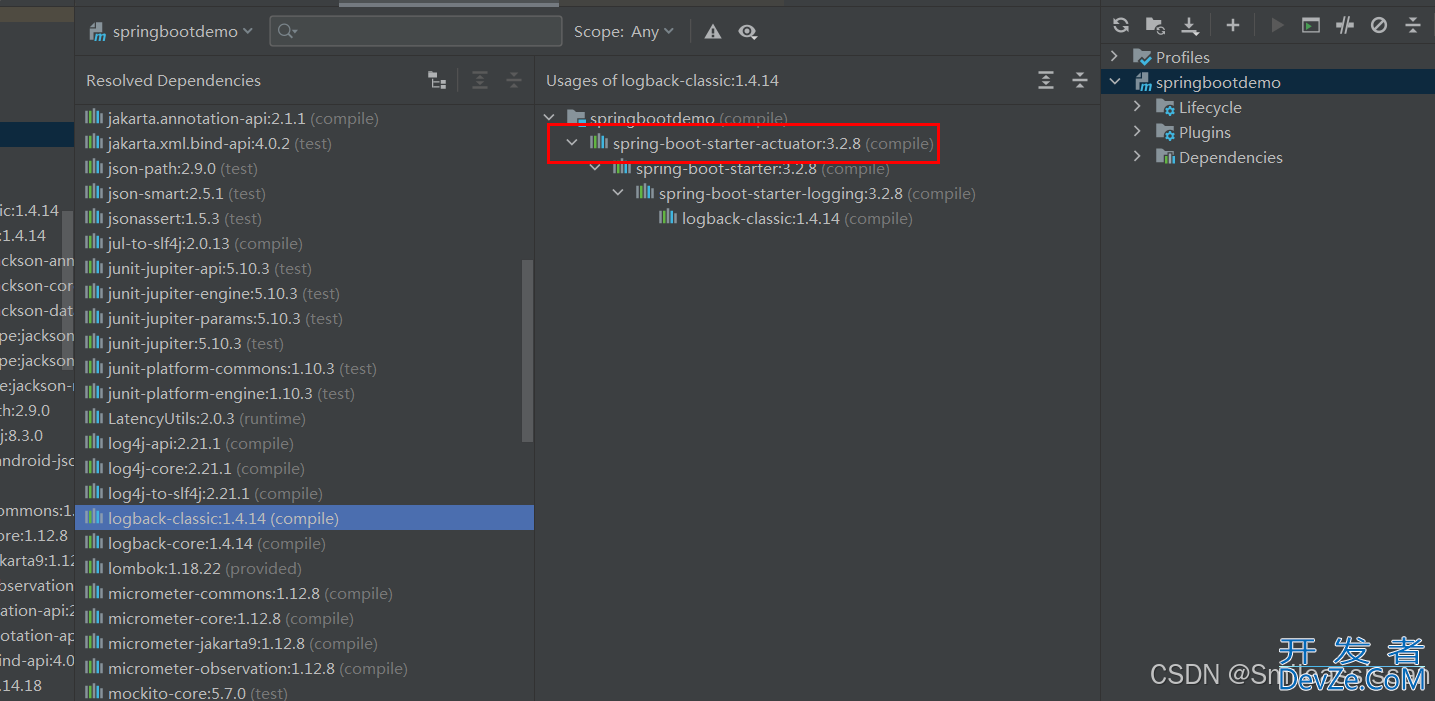This screenshot has width=1435, height=701.
Task: Select Dependencies in Maven tree
Action: (x=1230, y=157)
